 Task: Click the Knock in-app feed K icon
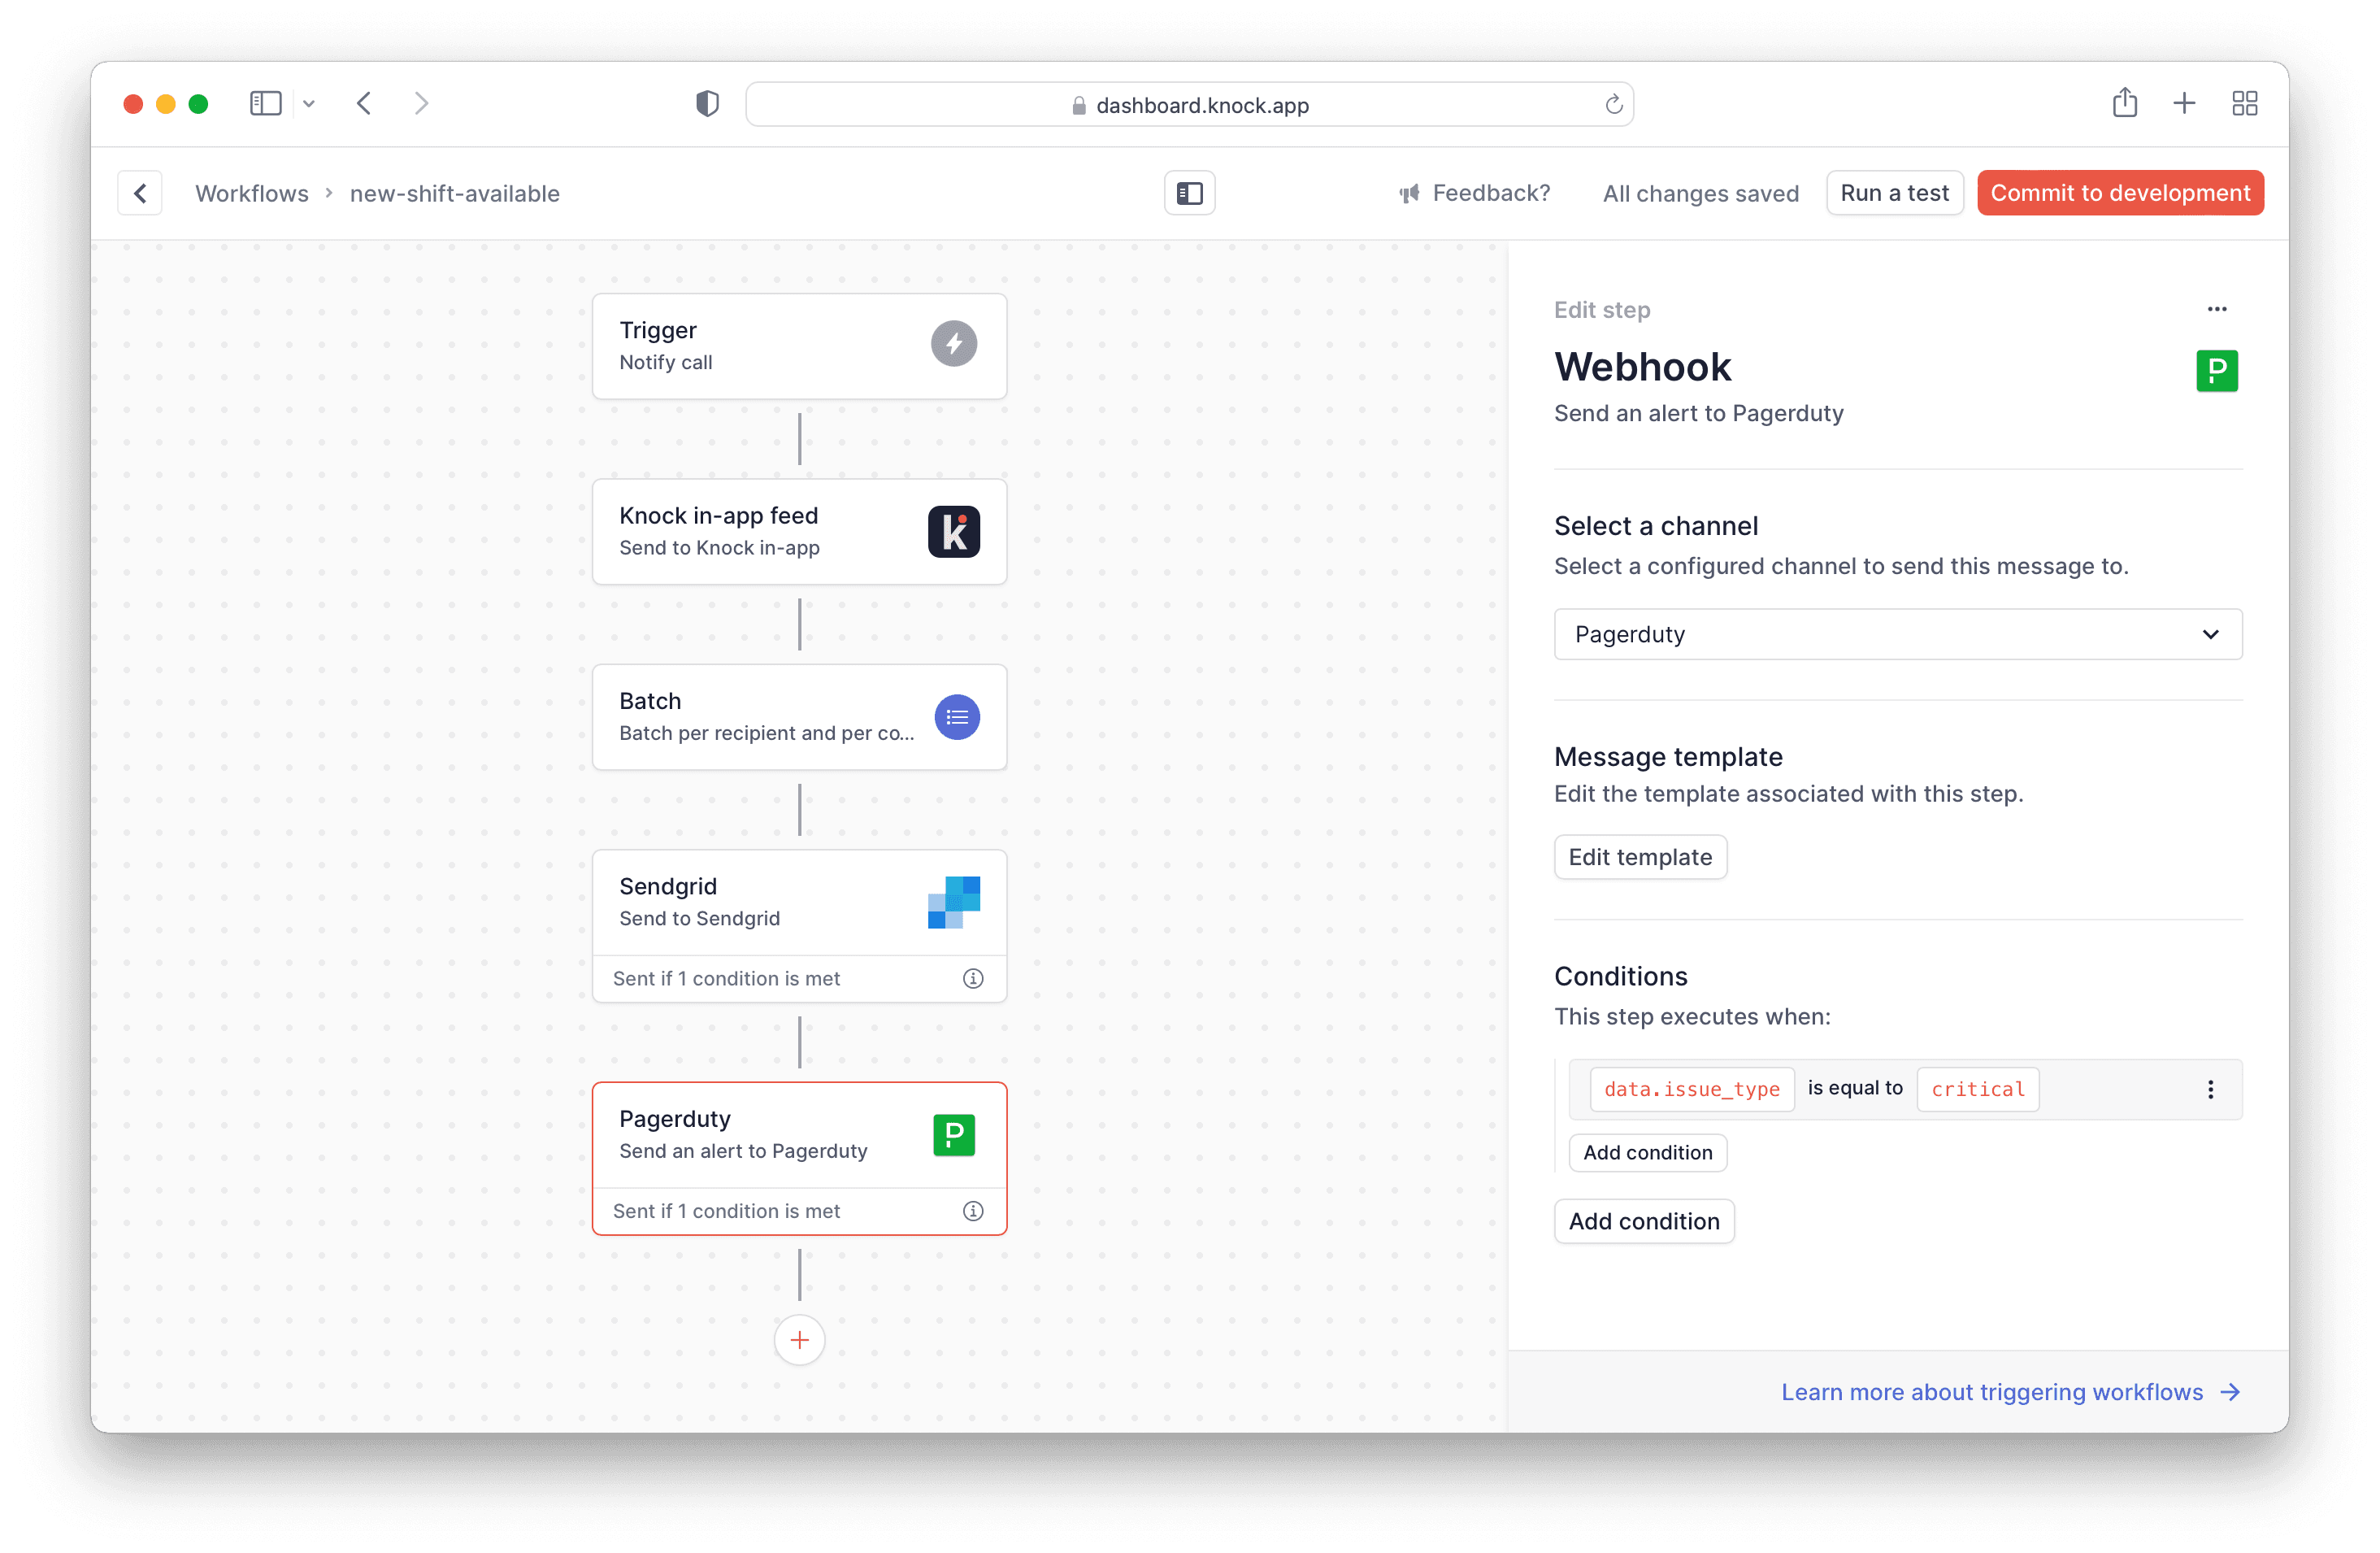953,531
